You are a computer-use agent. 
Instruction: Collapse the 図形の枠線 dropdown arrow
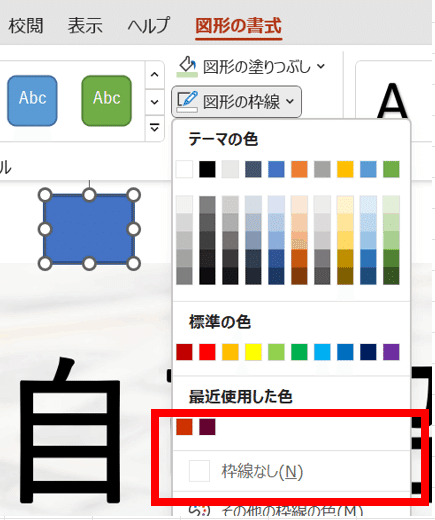point(290,101)
